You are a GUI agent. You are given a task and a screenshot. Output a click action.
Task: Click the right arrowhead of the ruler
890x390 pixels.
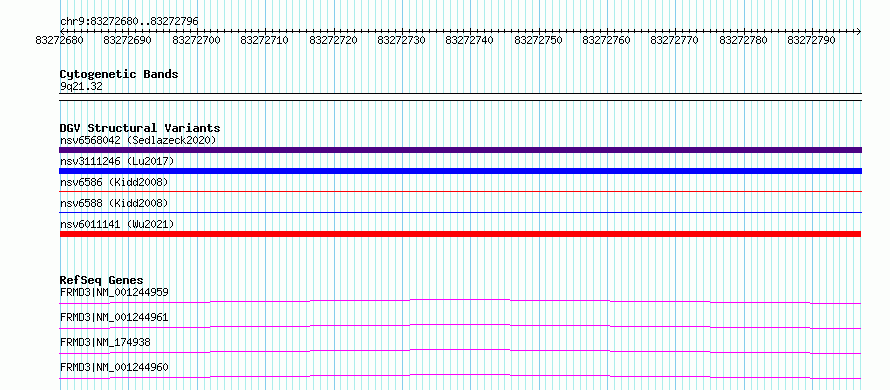pyautogui.click(x=859, y=31)
